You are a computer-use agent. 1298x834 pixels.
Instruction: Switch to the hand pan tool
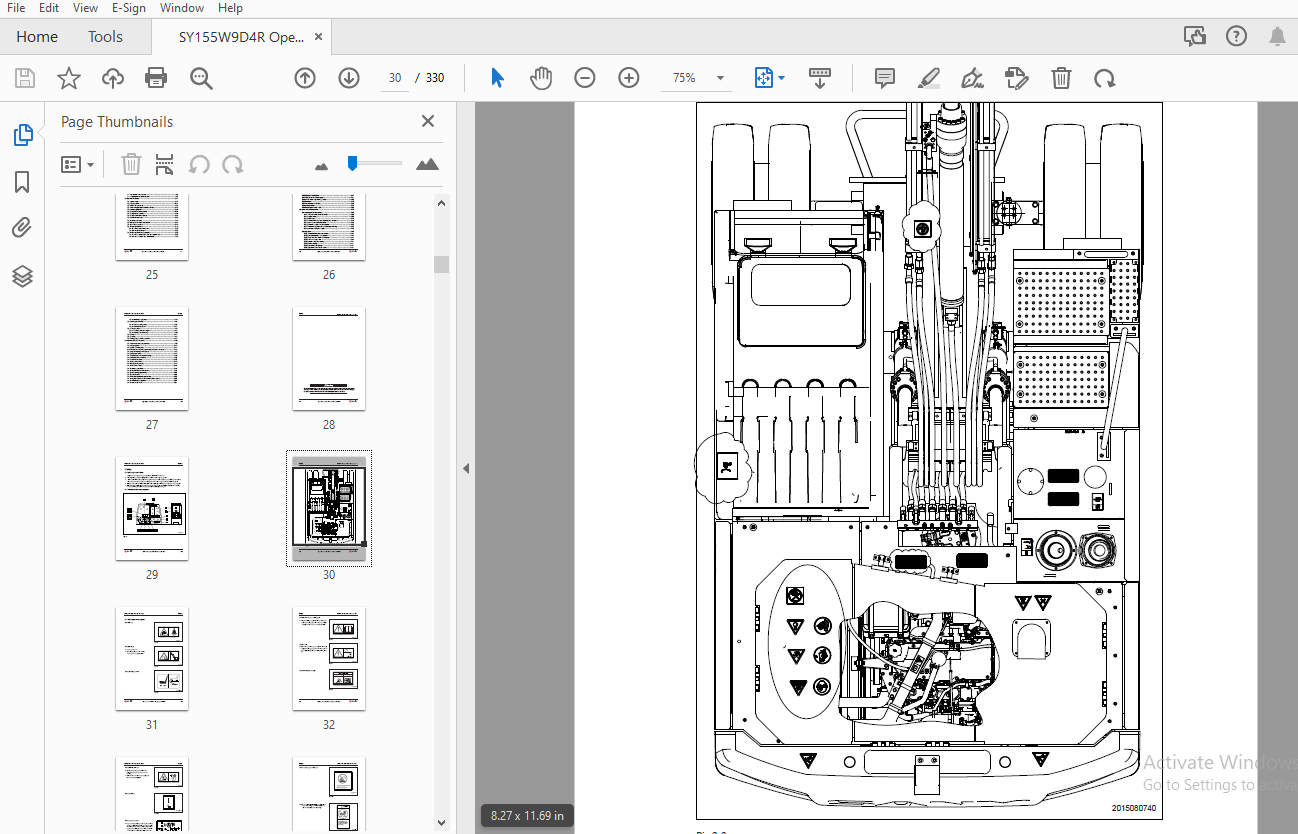[541, 78]
